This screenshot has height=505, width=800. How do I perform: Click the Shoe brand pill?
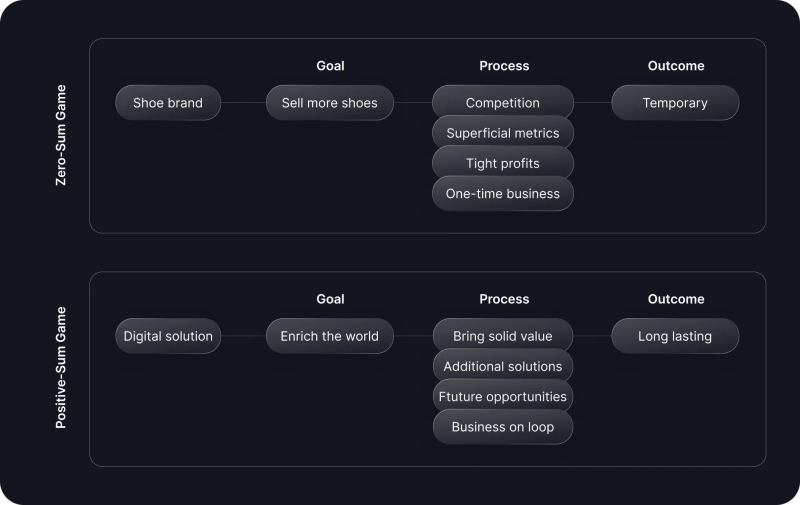pos(168,103)
